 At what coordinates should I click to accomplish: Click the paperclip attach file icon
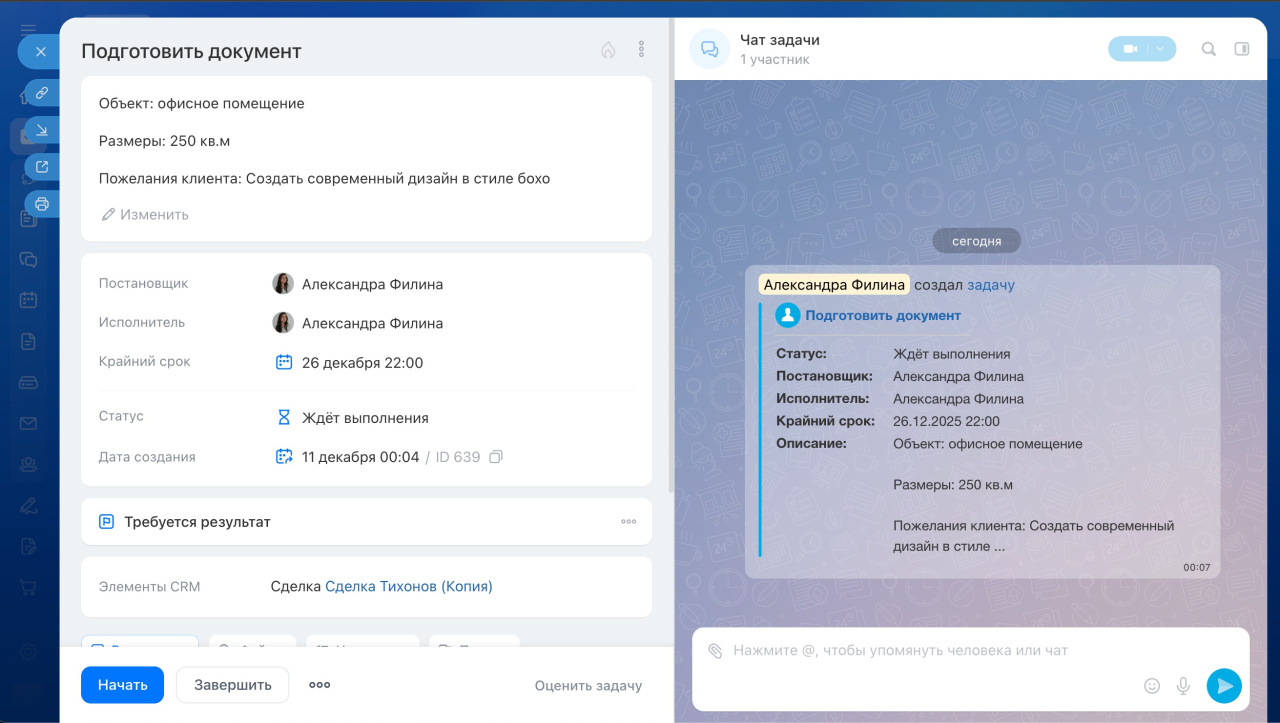(715, 651)
